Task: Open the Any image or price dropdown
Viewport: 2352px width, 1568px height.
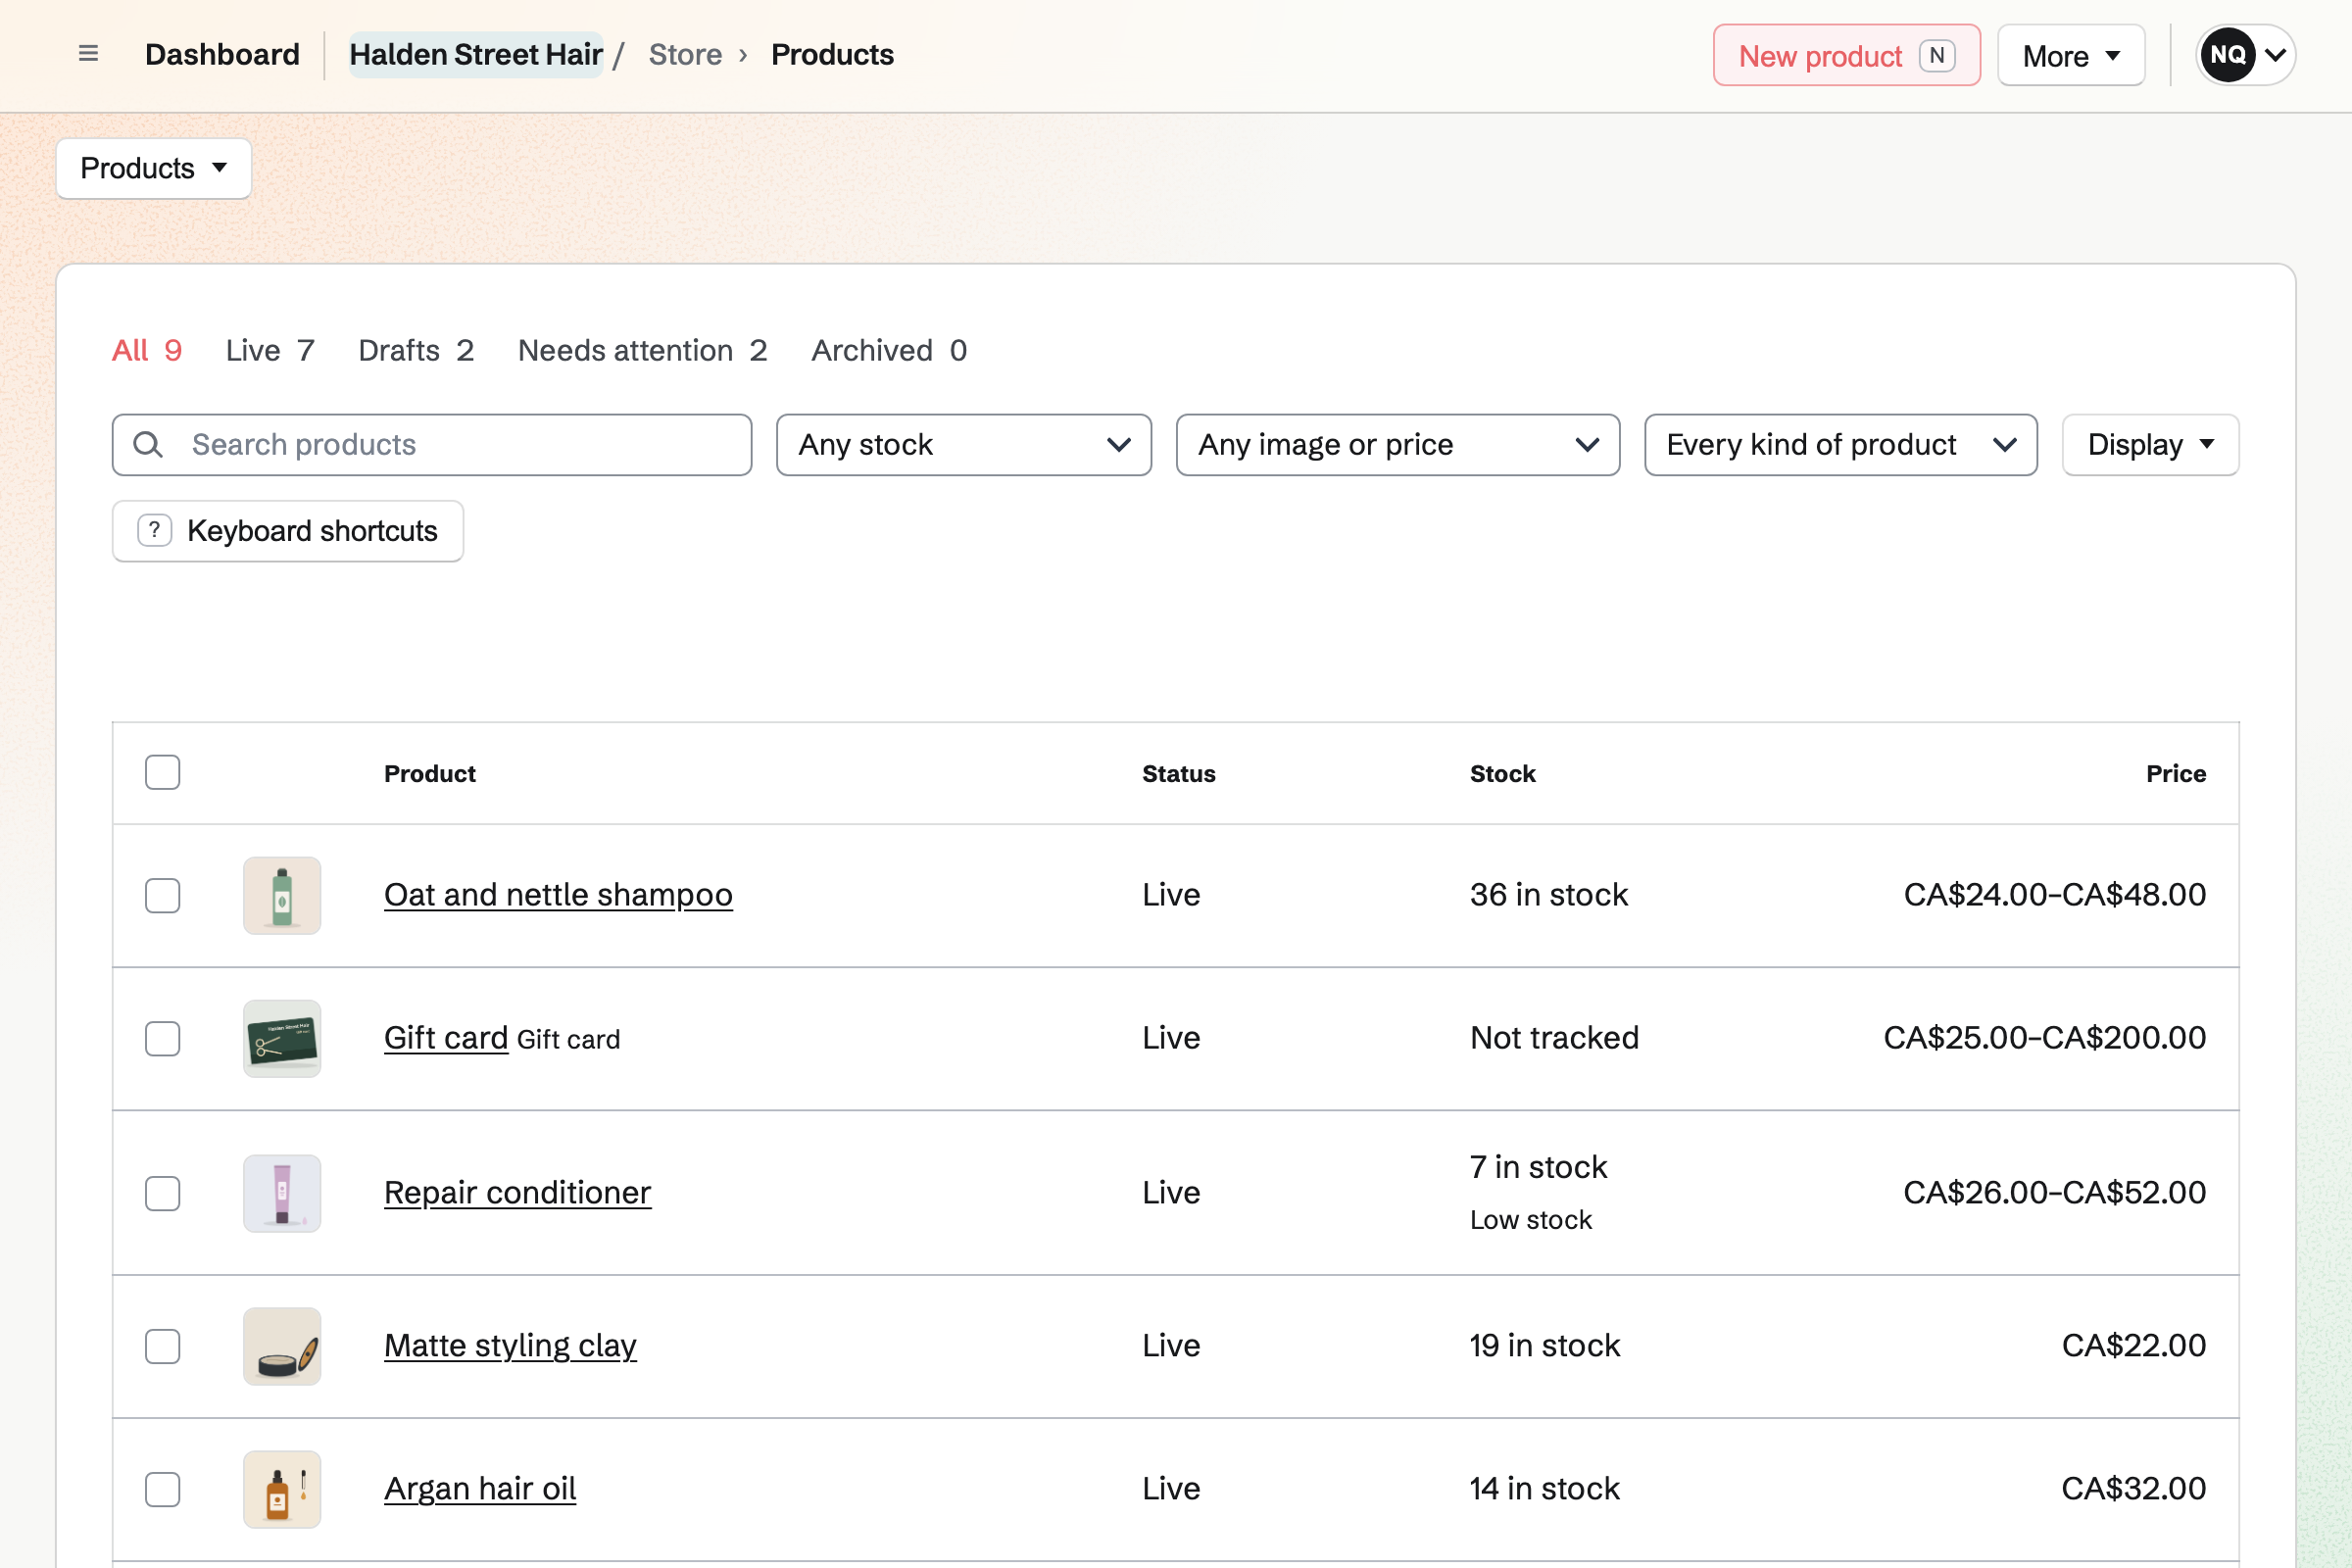Action: coord(1398,445)
